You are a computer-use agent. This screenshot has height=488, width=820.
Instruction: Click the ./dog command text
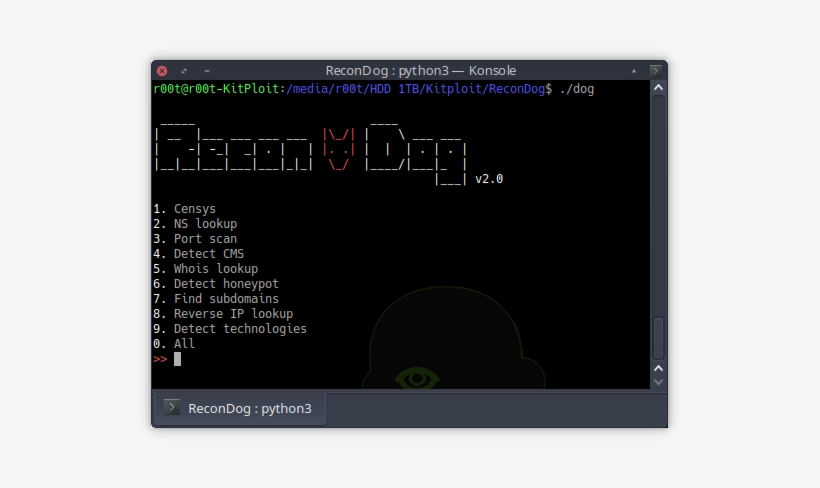577,89
